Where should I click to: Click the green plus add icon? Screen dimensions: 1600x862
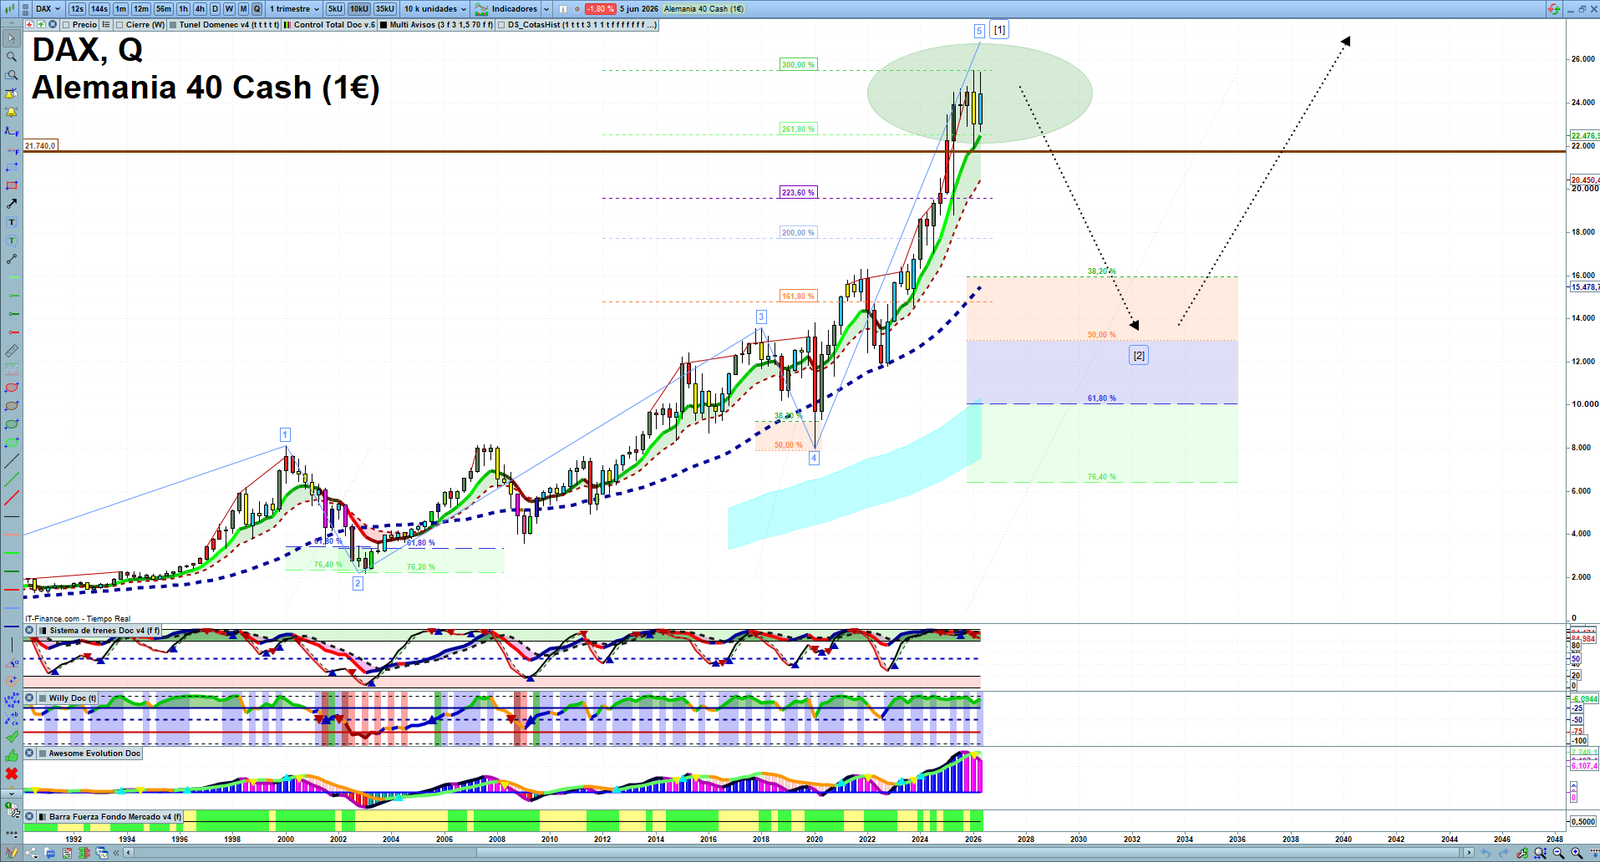pyautogui.click(x=41, y=24)
